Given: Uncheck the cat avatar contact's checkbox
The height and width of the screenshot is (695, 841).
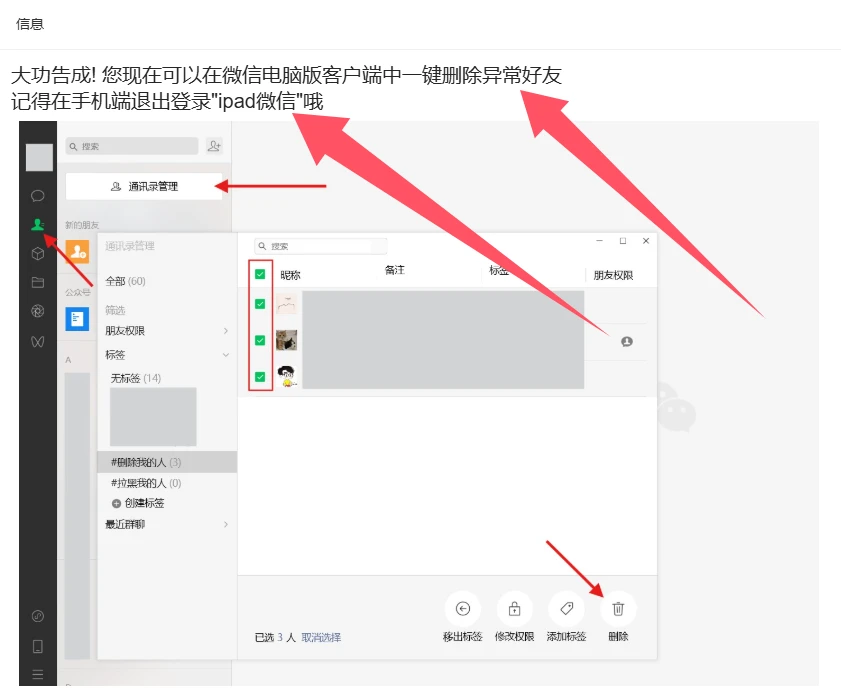Looking at the screenshot, I should coord(260,340).
